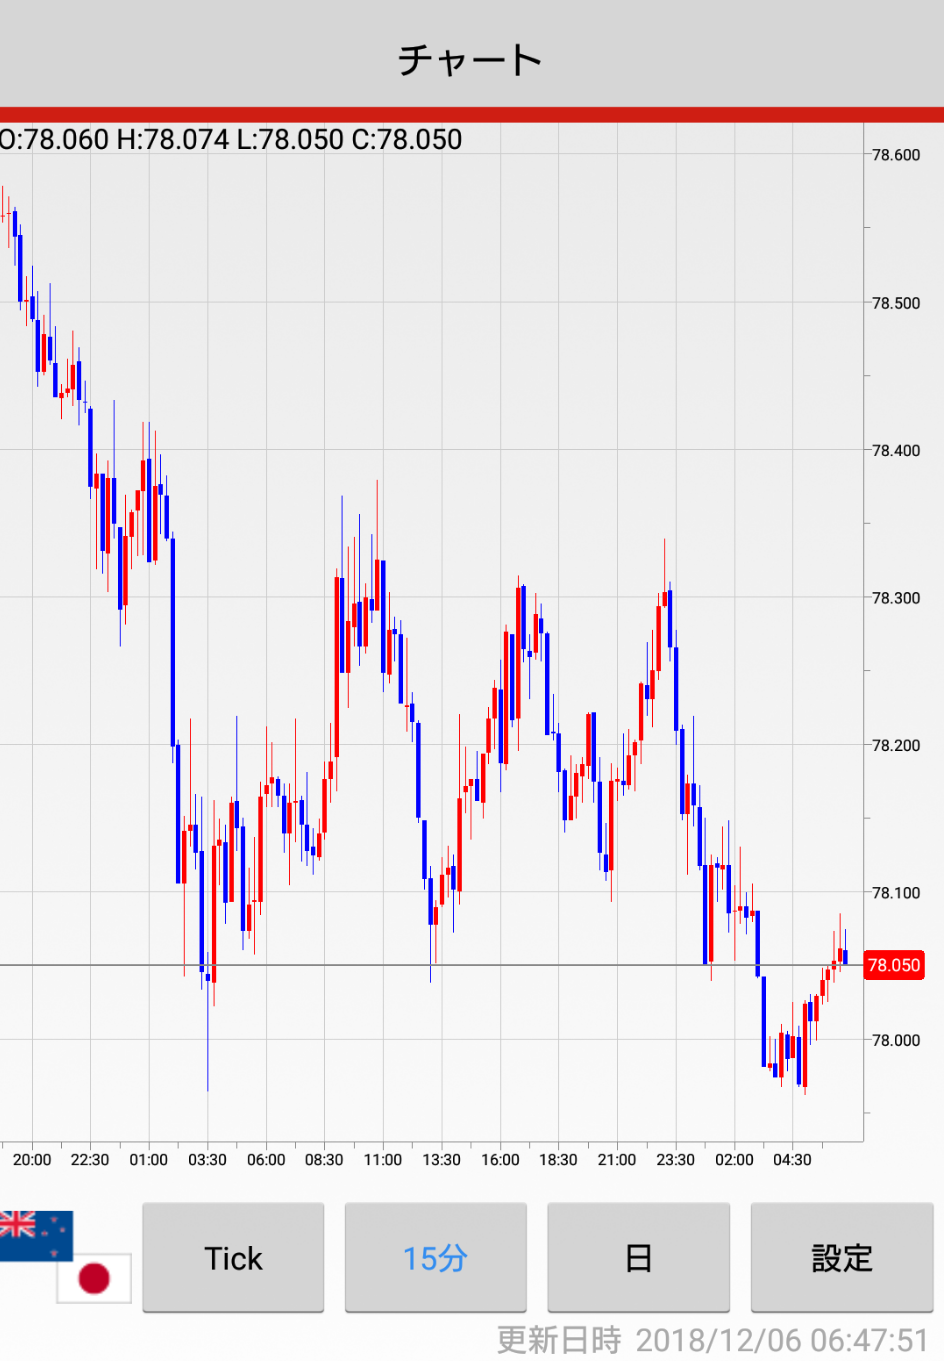
Task: Tap the 78.100 price axis label
Action: 895,893
